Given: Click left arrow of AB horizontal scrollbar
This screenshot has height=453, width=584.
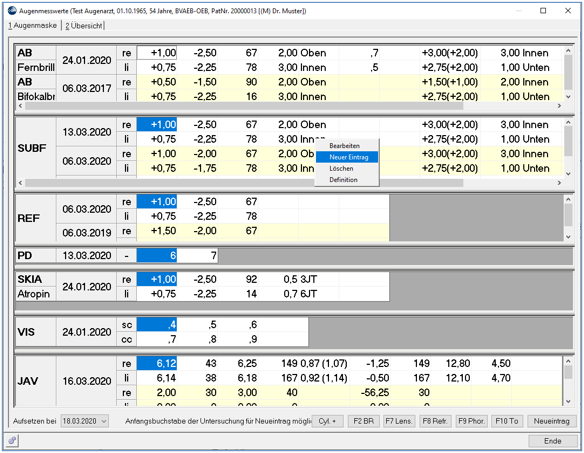Looking at the screenshot, I should click(x=20, y=106).
